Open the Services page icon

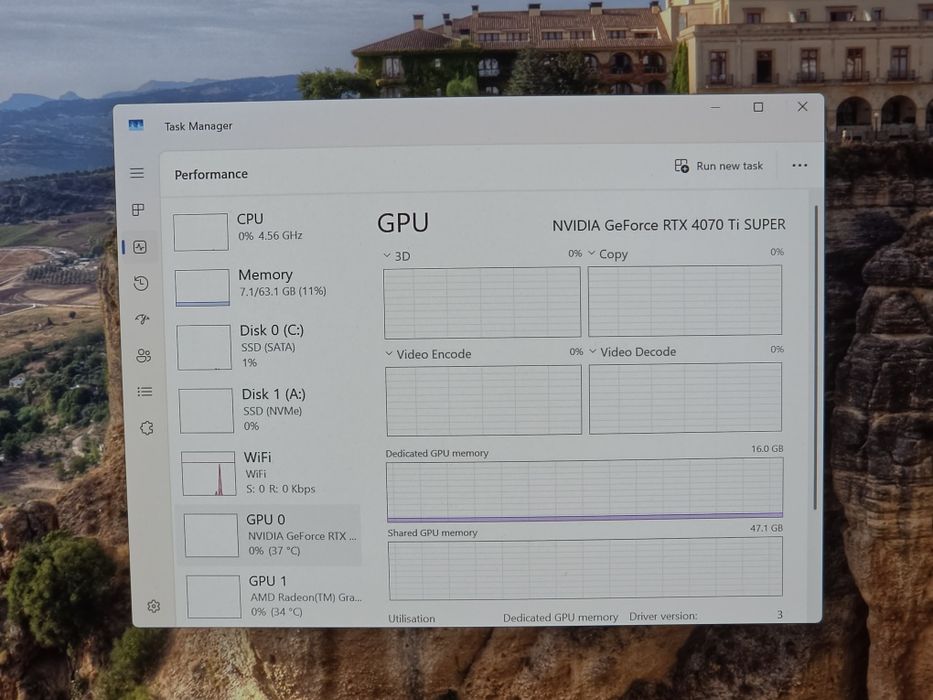pyautogui.click(x=147, y=428)
